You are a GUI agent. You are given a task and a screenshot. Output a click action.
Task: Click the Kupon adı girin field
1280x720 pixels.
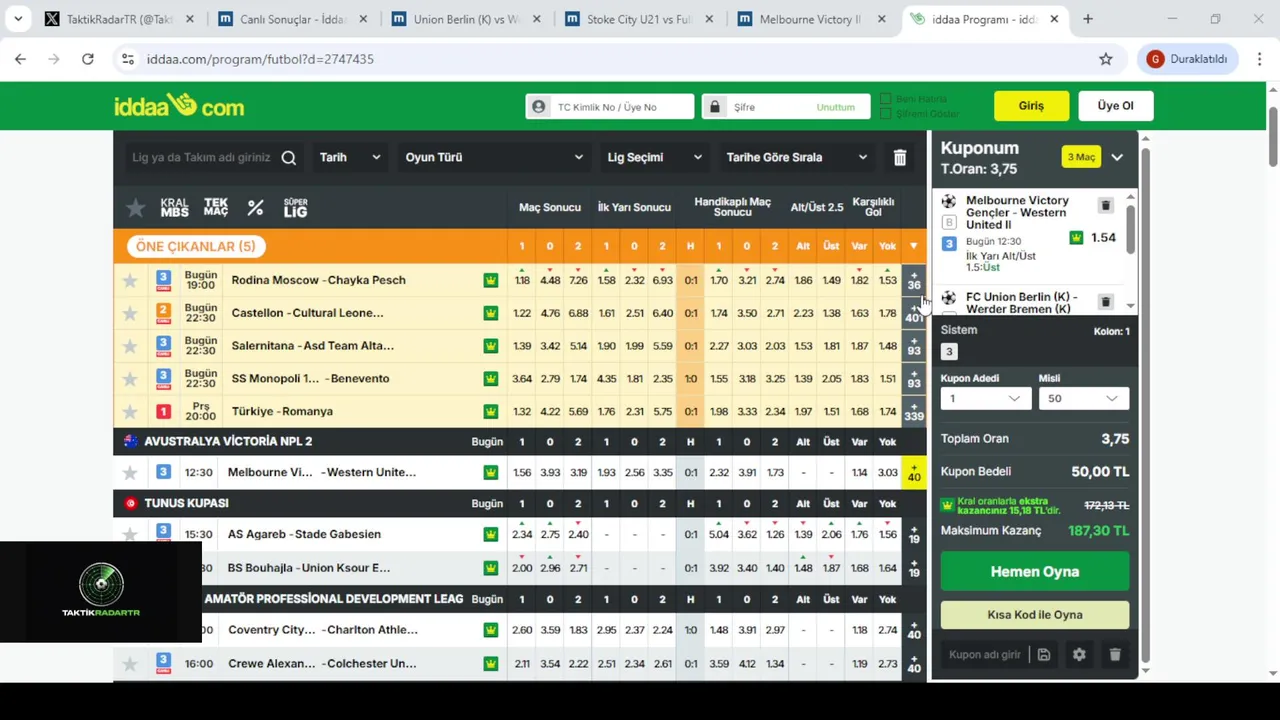(984, 654)
